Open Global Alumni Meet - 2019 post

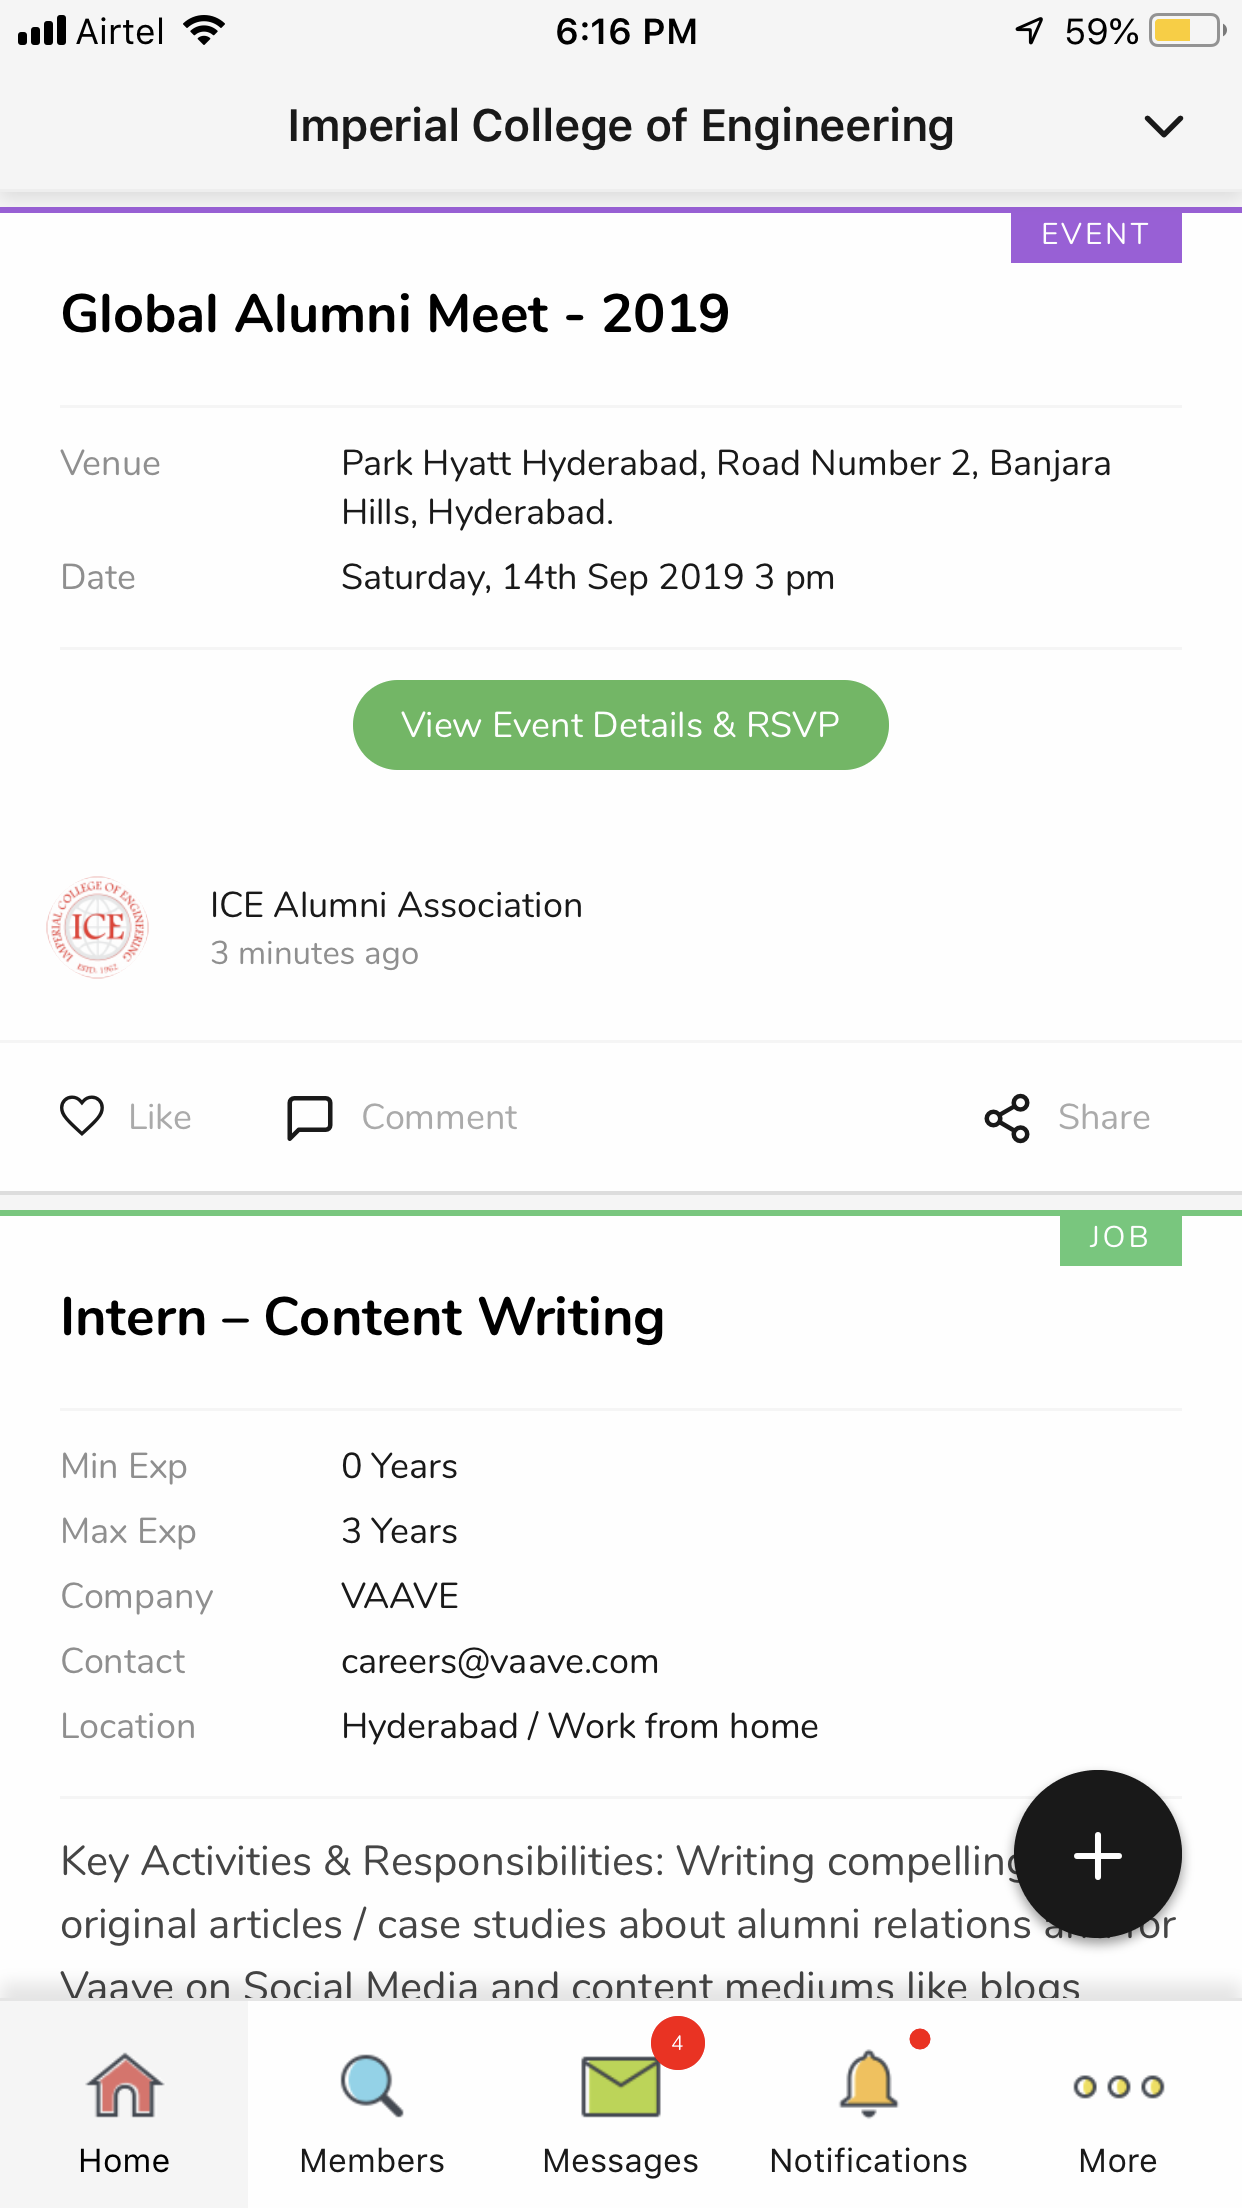pyautogui.click(x=395, y=314)
